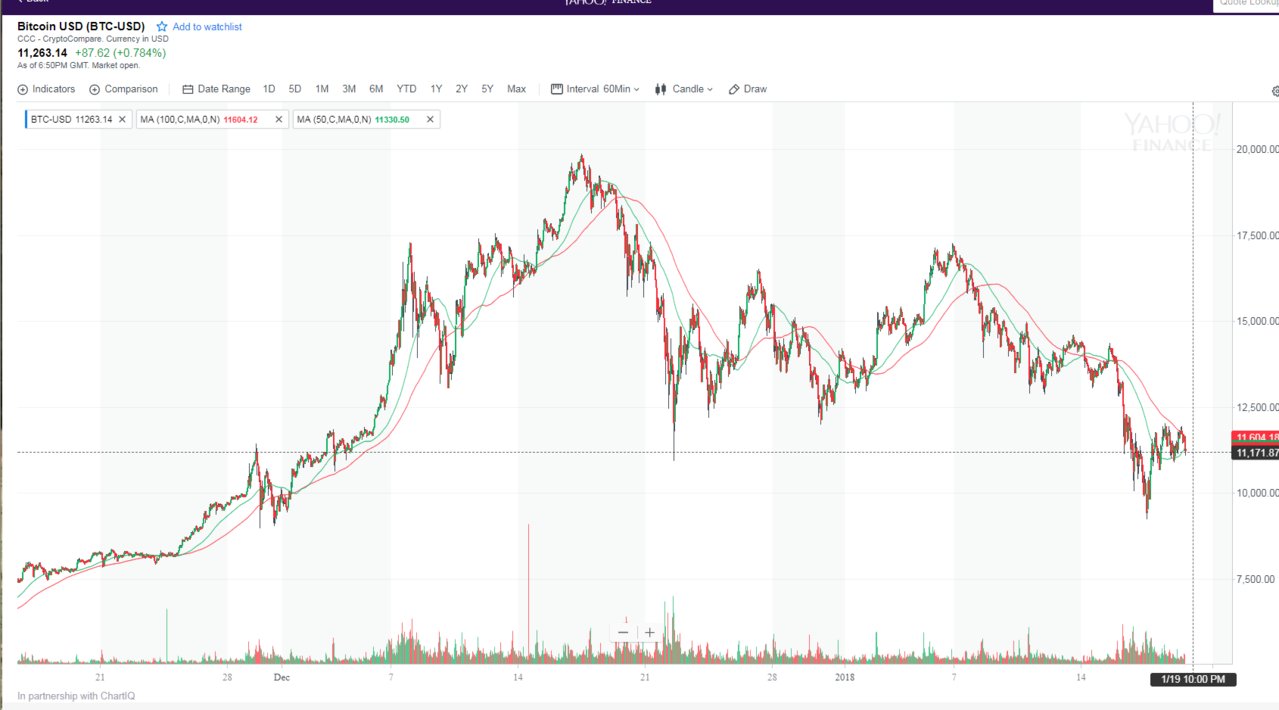Screen dimensions: 1279x710
Task: Open the Comparison panel
Action: (x=123, y=89)
